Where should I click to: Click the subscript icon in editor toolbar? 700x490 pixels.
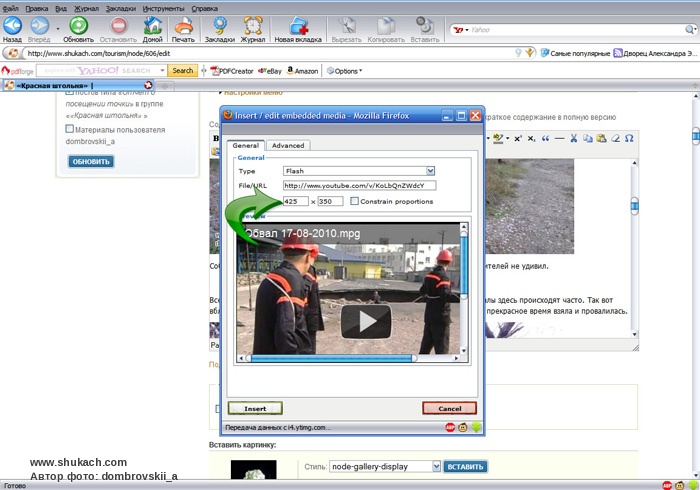pos(531,139)
